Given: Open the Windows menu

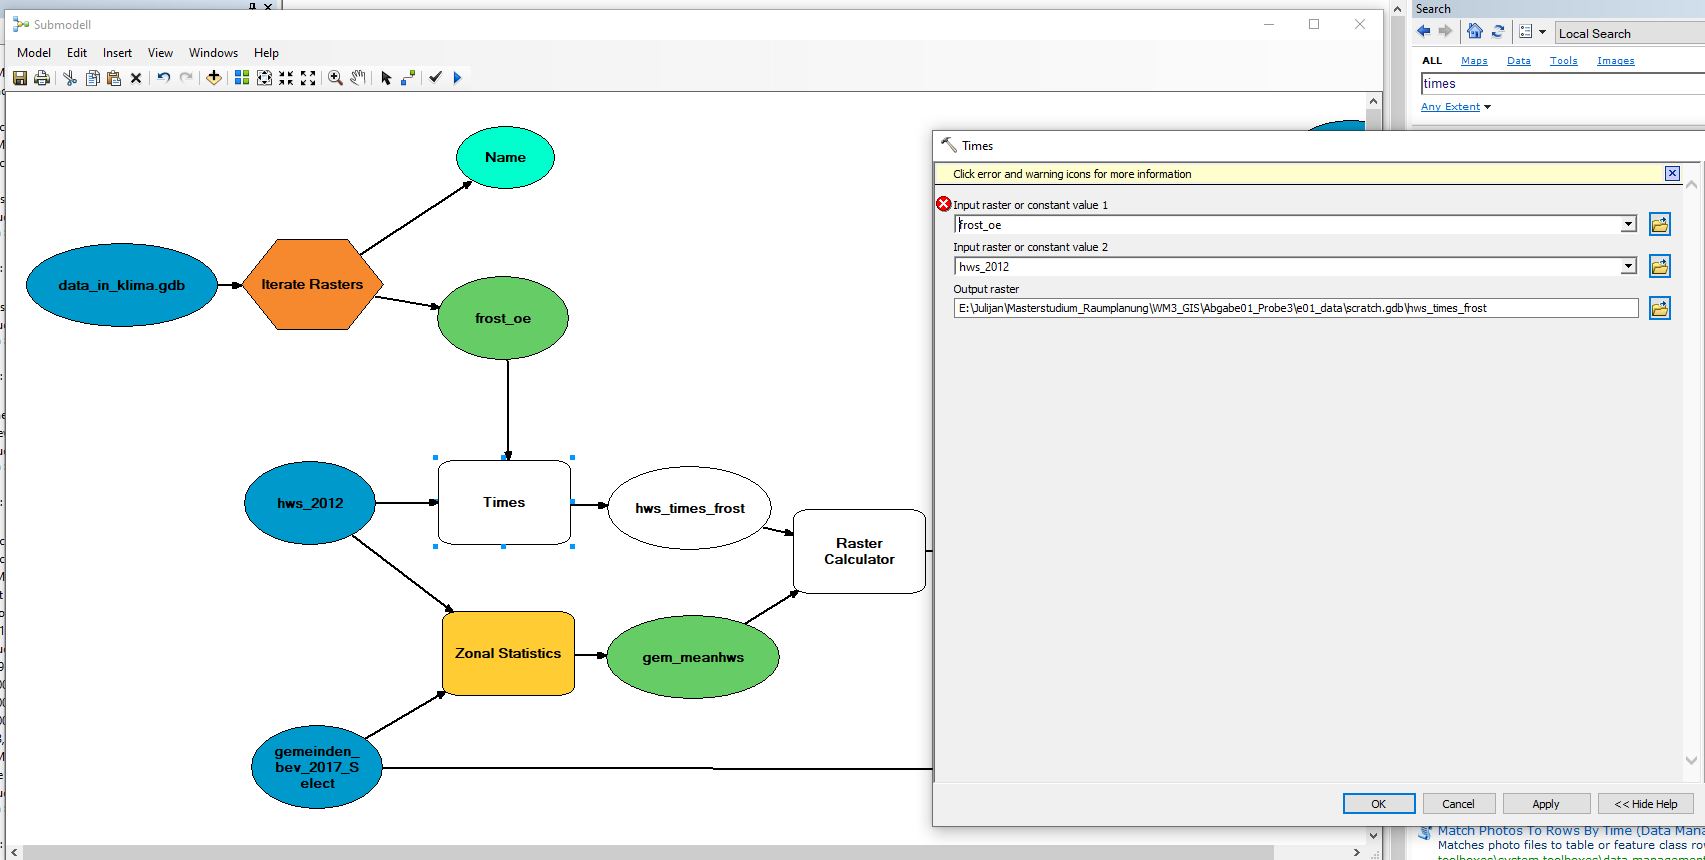Looking at the screenshot, I should tap(214, 53).
